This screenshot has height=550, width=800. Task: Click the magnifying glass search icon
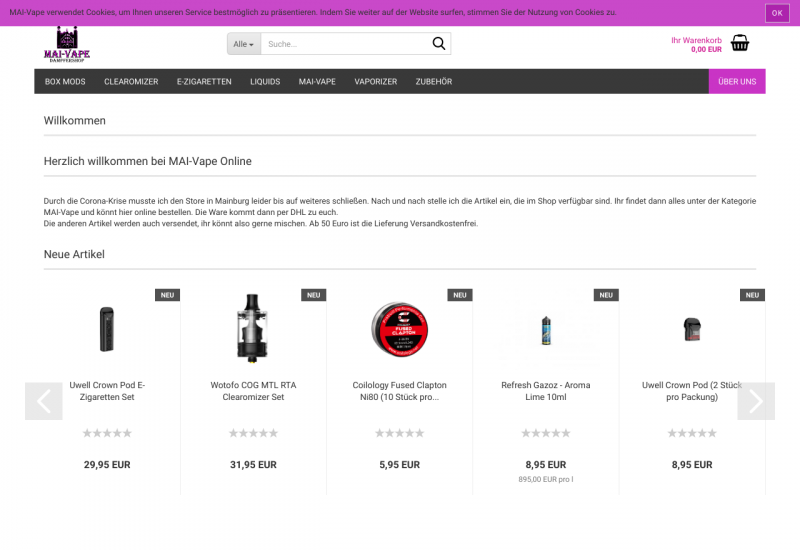438,44
